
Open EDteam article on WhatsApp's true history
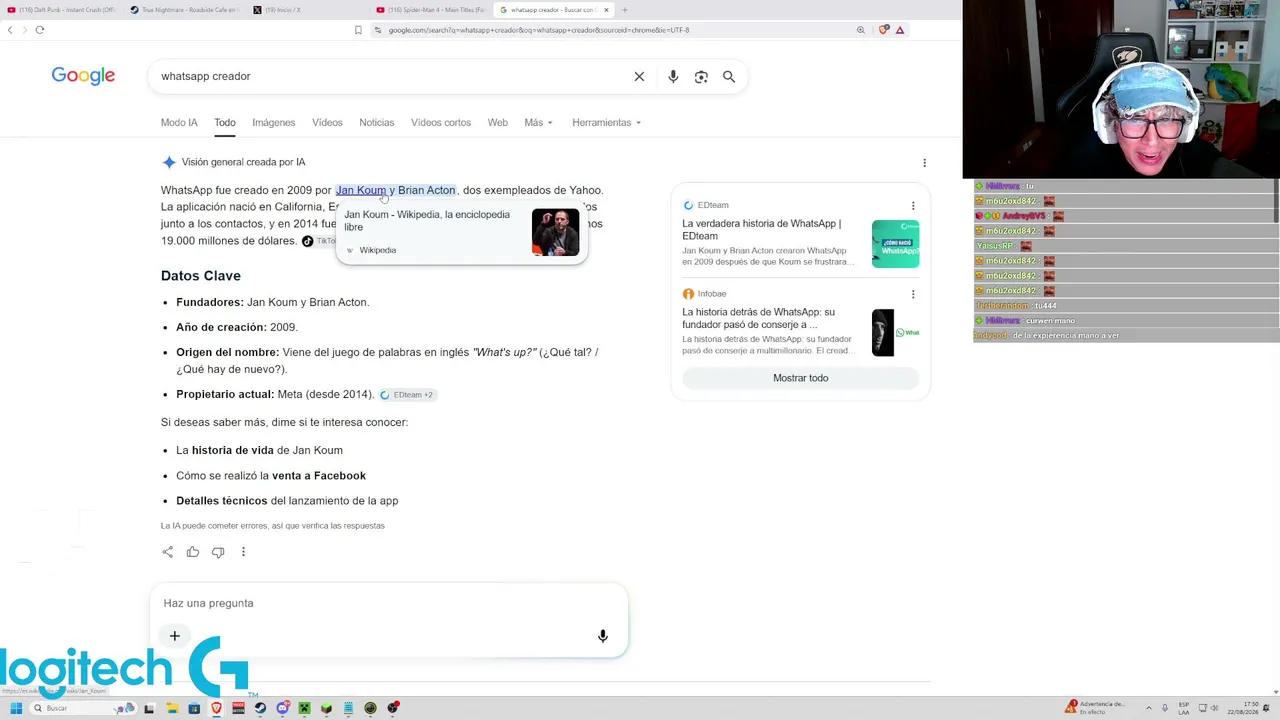pos(762,230)
